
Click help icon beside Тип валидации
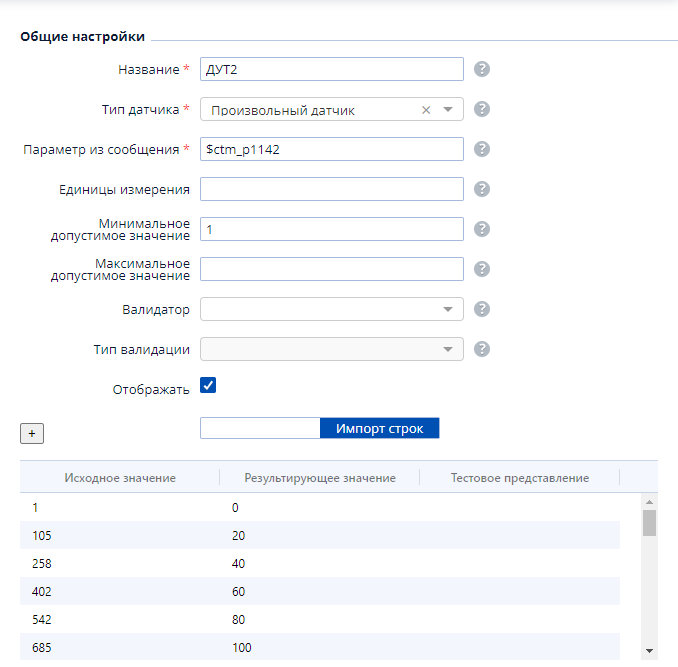pyautogui.click(x=482, y=349)
